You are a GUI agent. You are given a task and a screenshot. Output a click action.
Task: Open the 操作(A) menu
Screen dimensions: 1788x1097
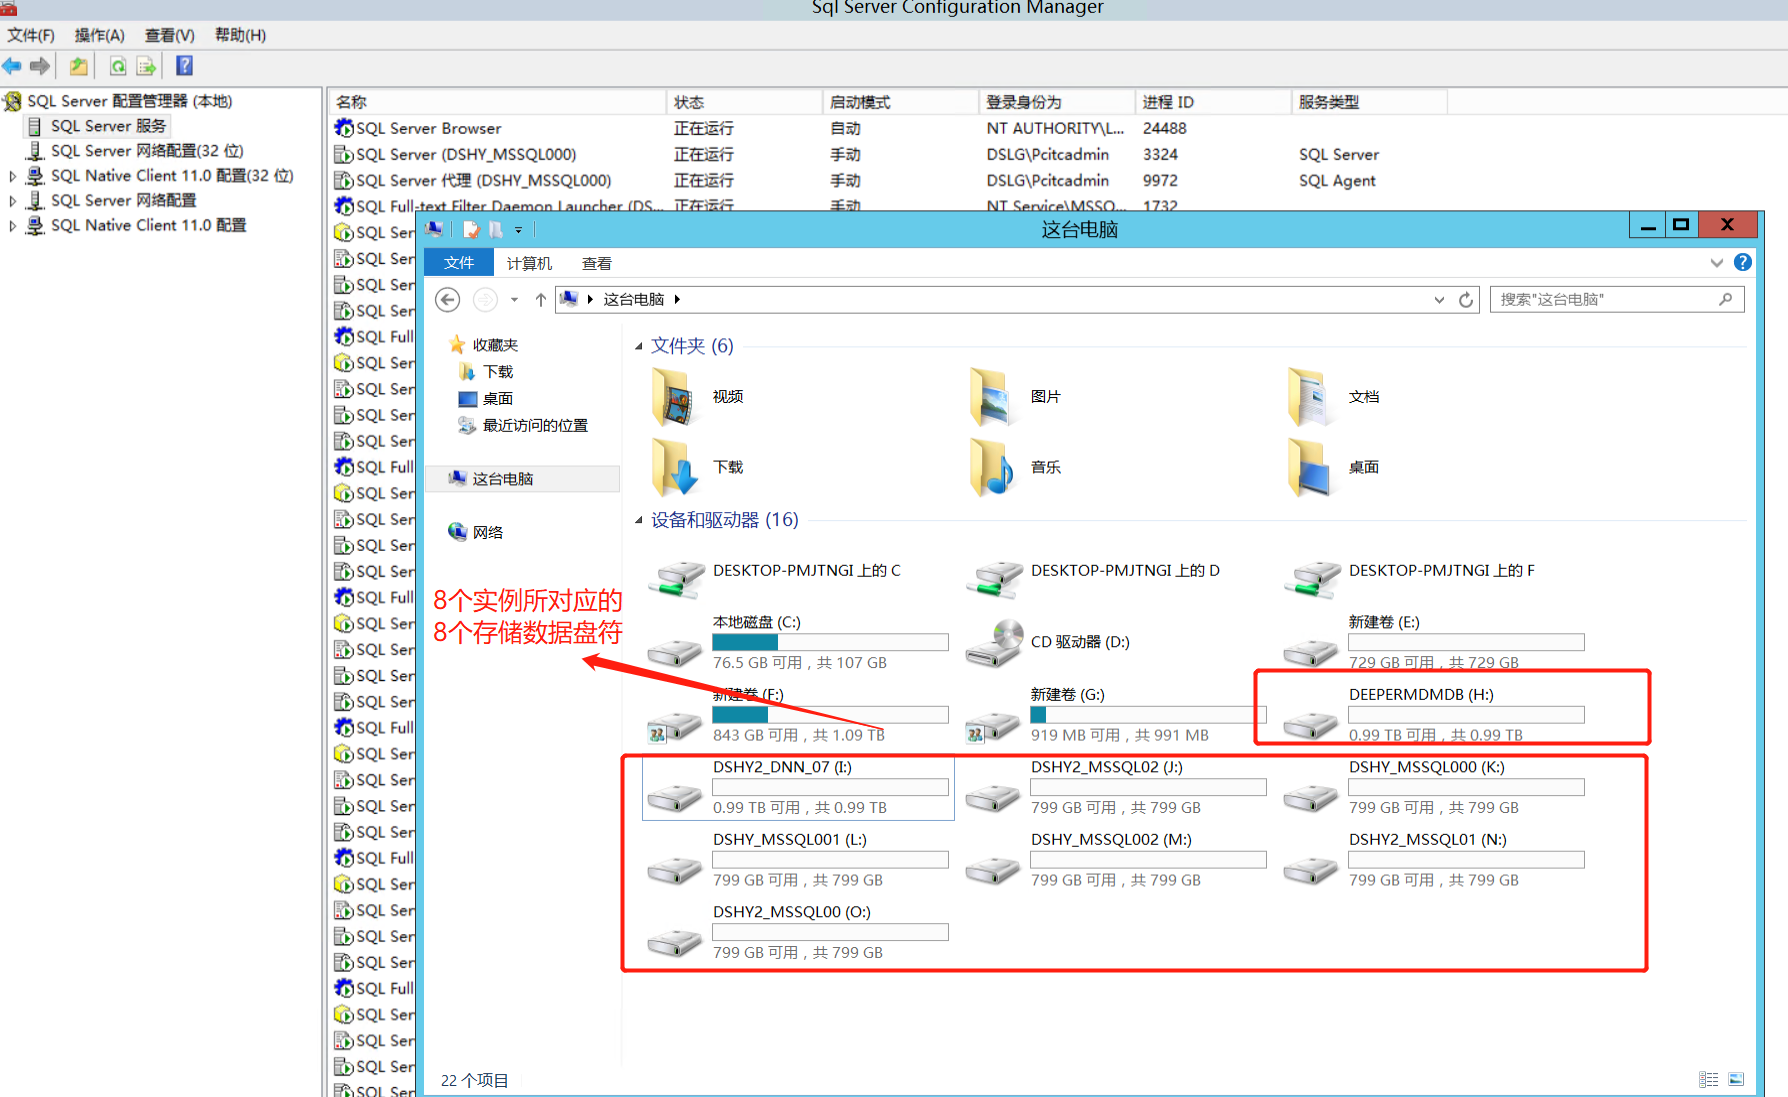[99, 35]
